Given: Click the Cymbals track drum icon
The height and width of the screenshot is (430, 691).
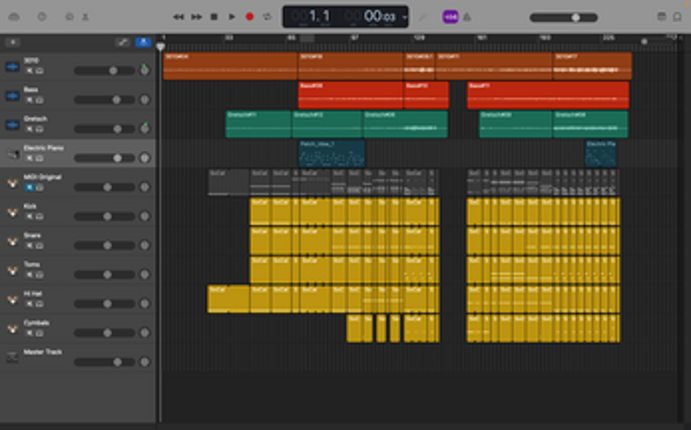Looking at the screenshot, I should (13, 327).
